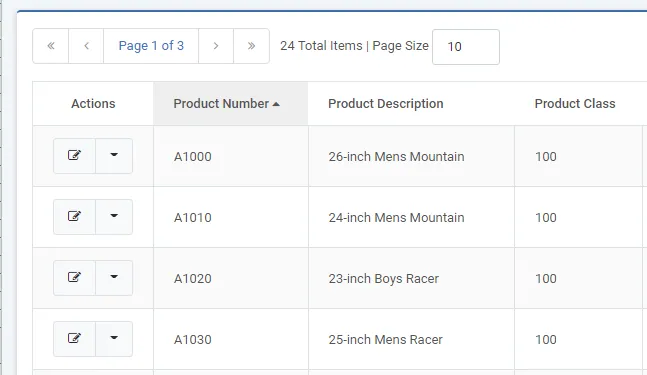Open actions dropdown for product A1020
This screenshot has width=647, height=375.
point(114,278)
